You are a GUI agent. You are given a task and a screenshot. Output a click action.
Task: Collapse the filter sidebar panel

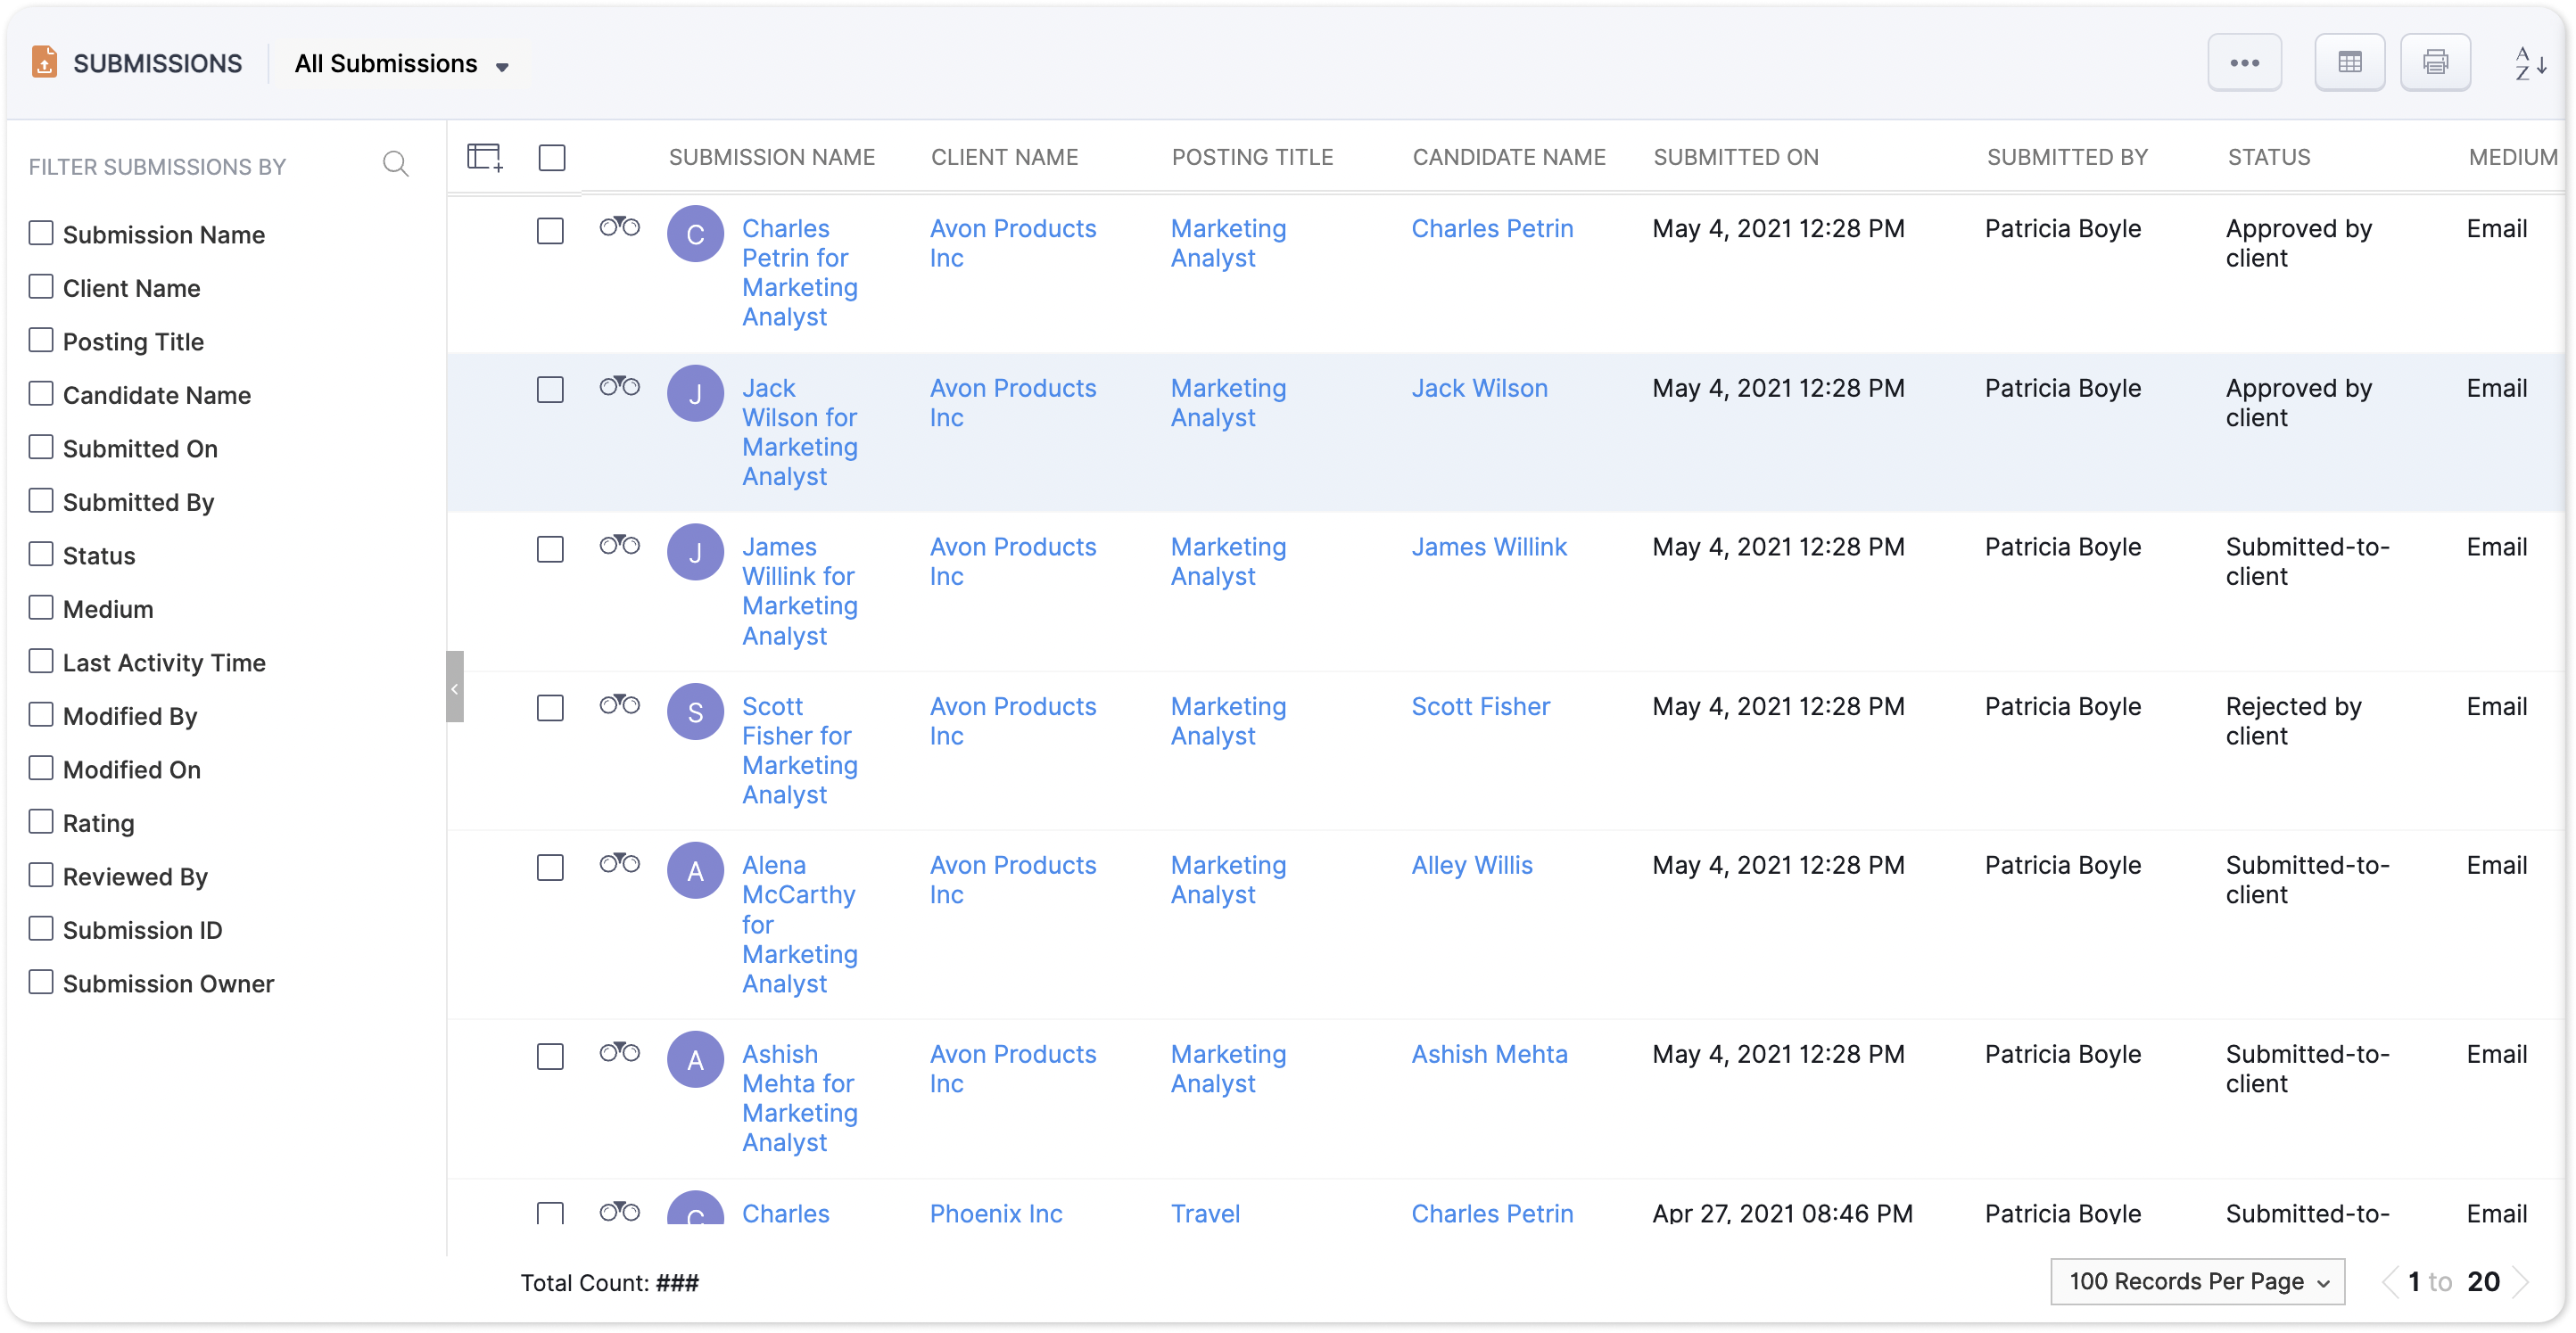(455, 687)
